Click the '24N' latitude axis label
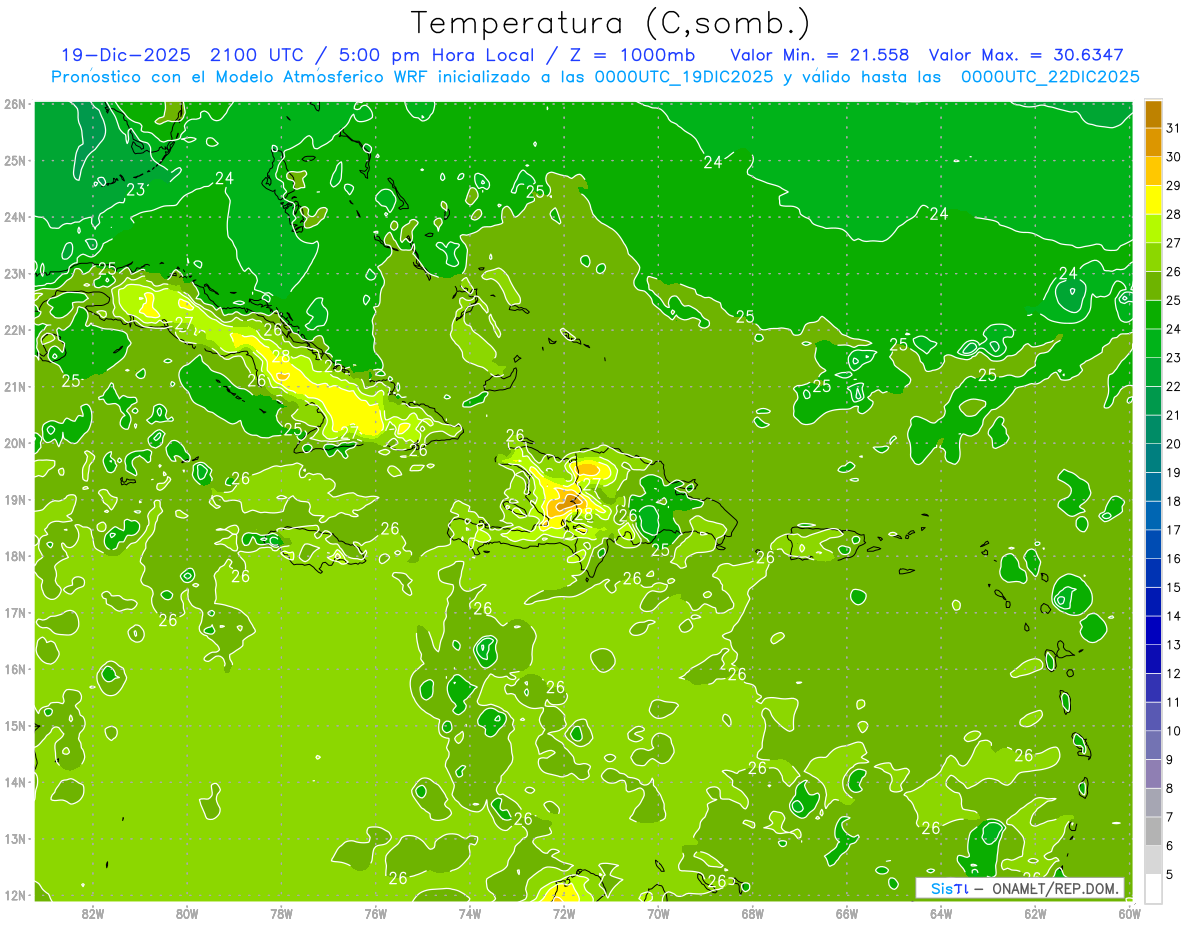This screenshot has height=927, width=1200. click(15, 217)
